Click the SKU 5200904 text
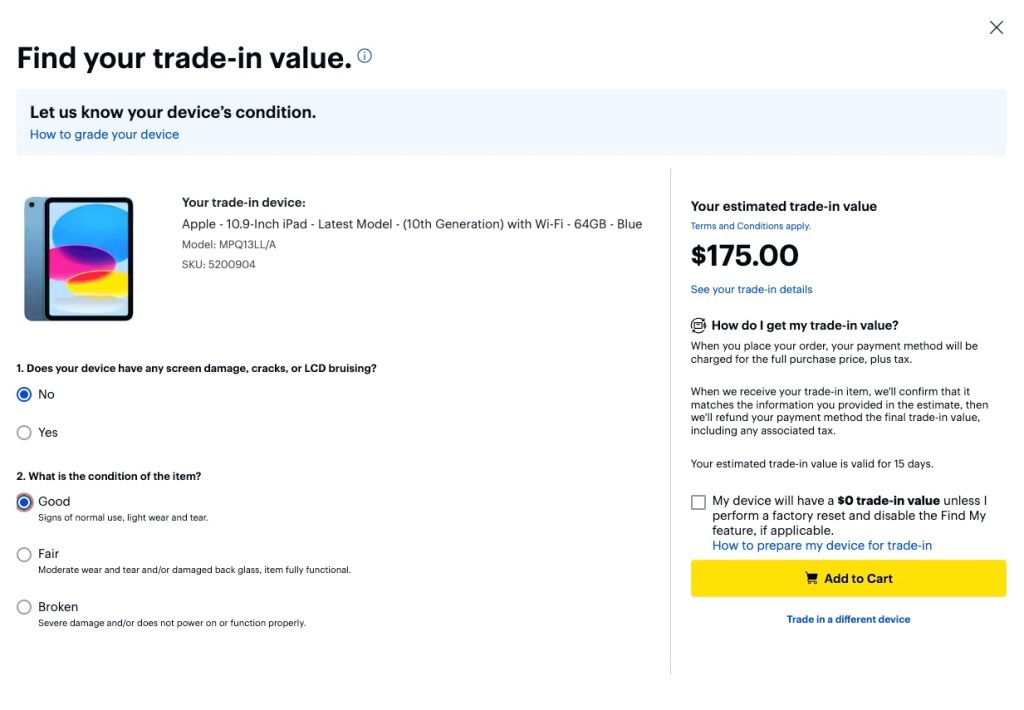The width and height of the screenshot is (1024, 710). coord(218,264)
